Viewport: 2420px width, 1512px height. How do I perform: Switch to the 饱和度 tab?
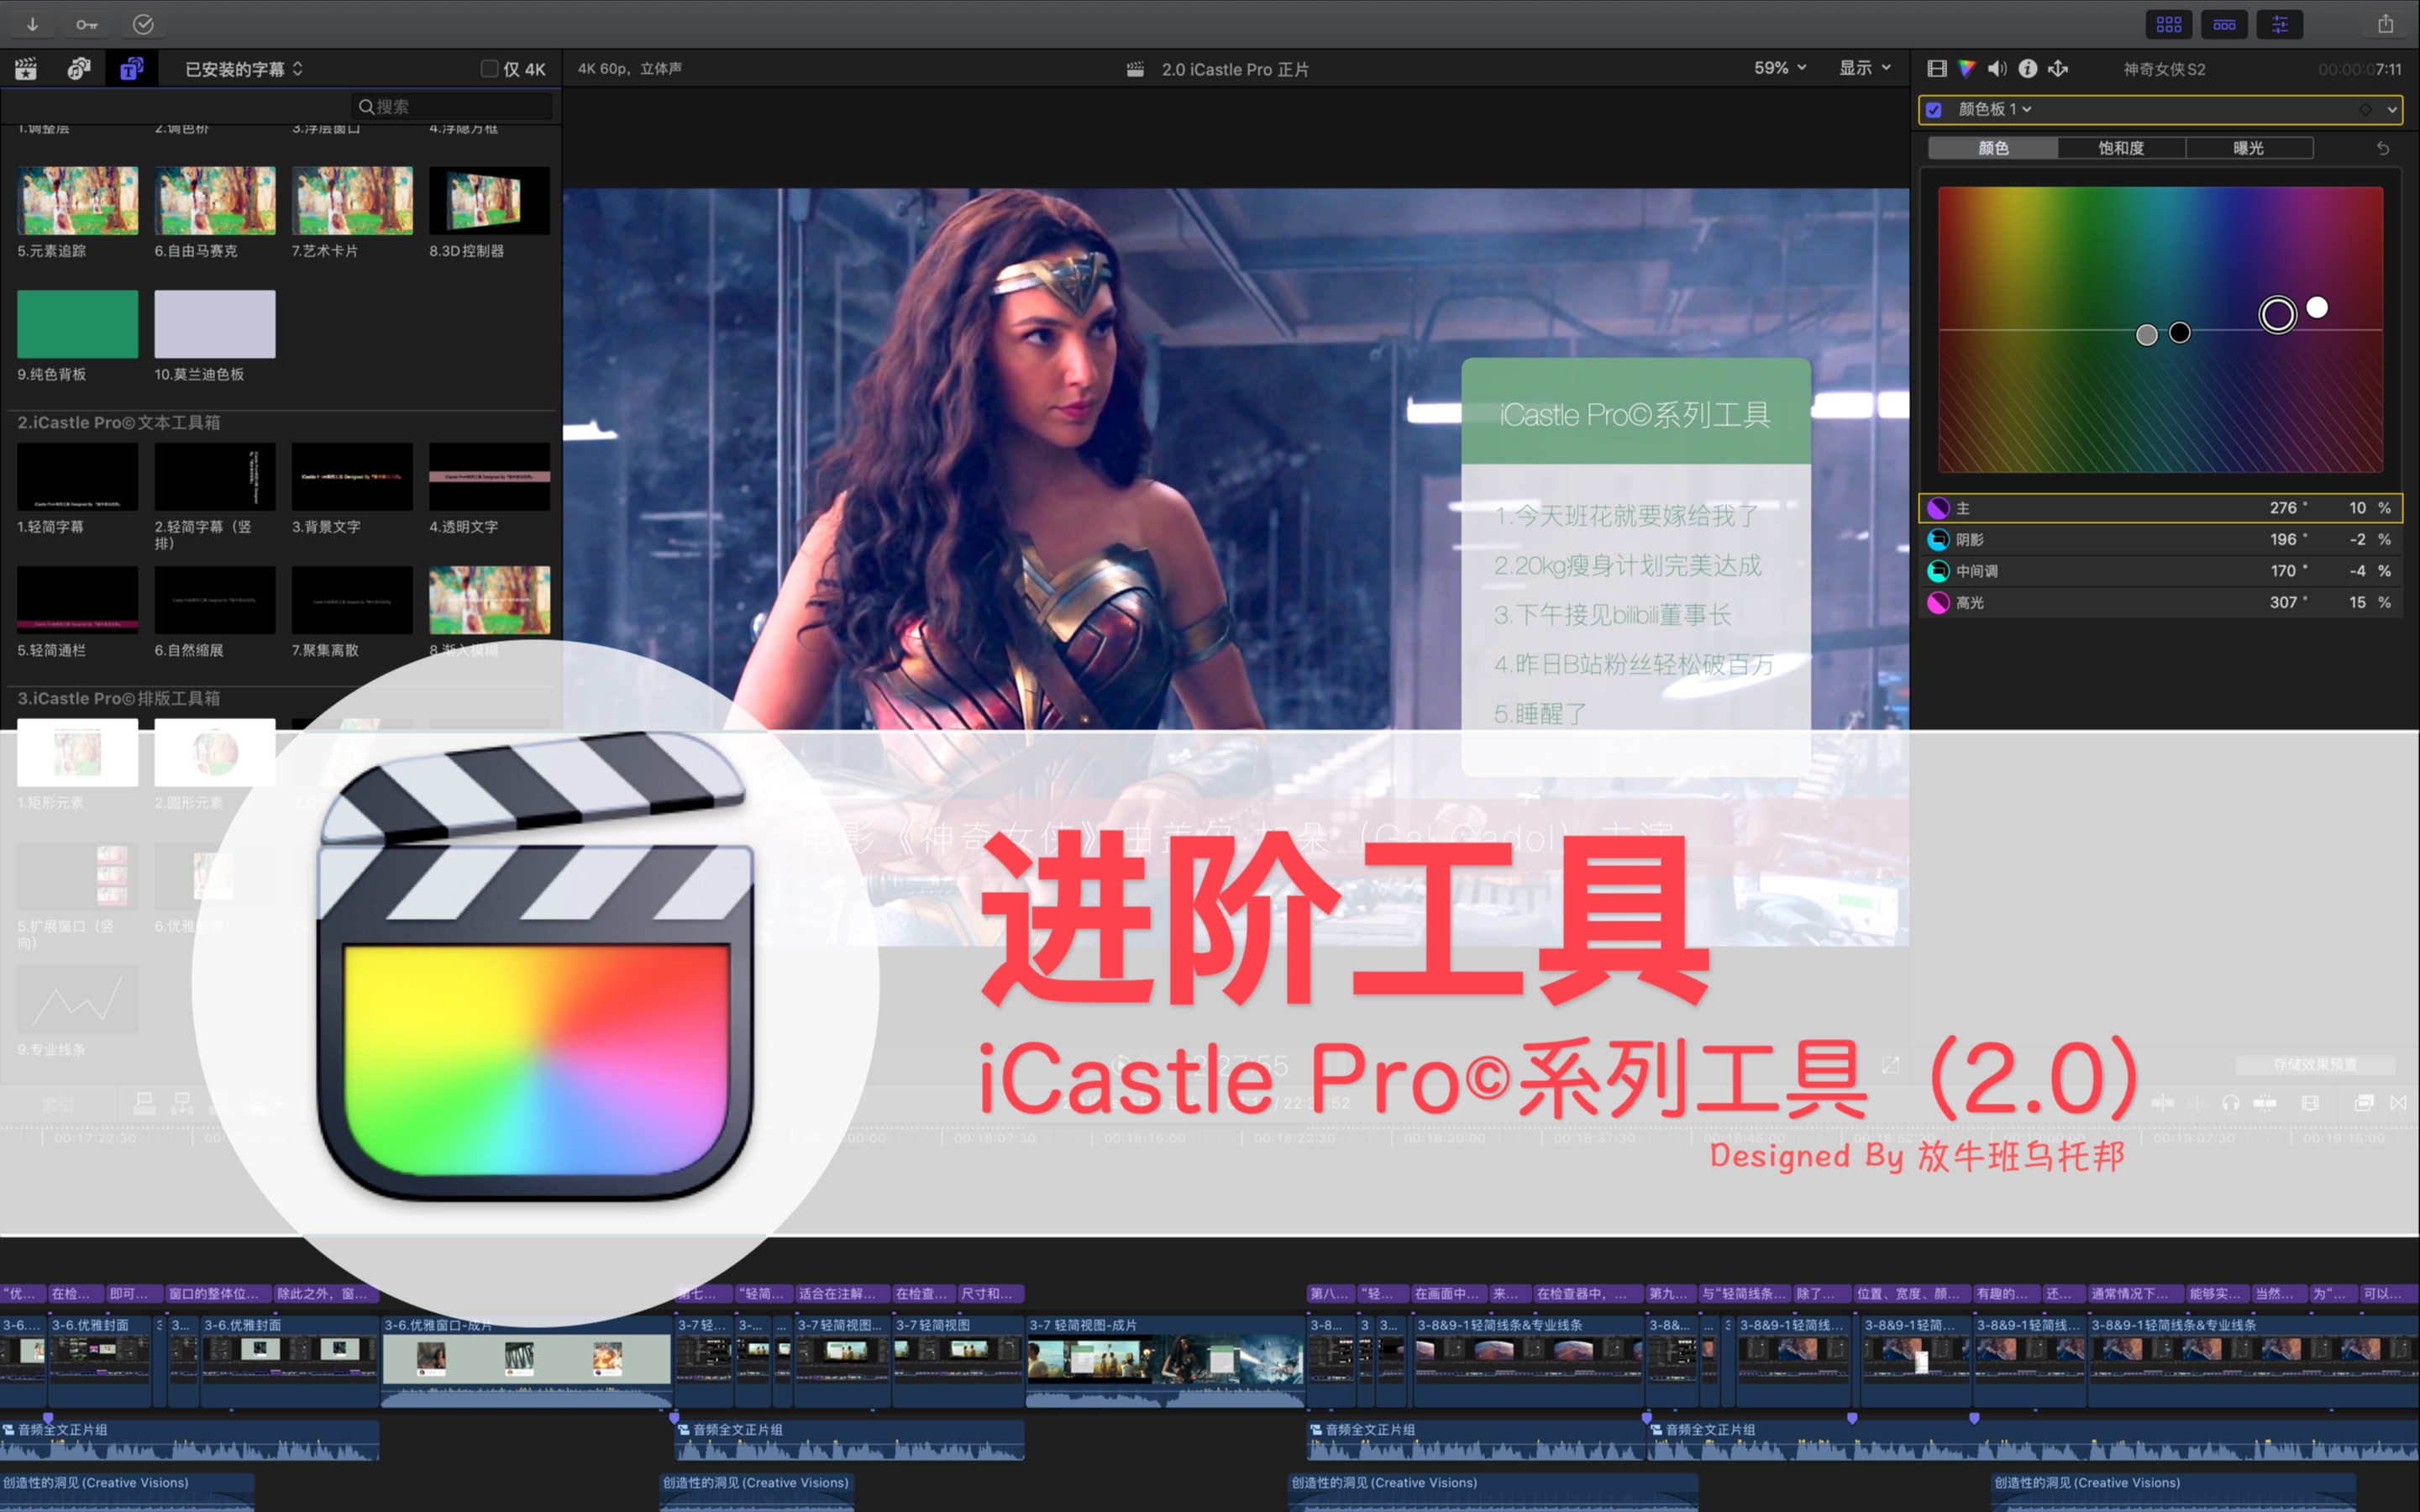(2121, 148)
